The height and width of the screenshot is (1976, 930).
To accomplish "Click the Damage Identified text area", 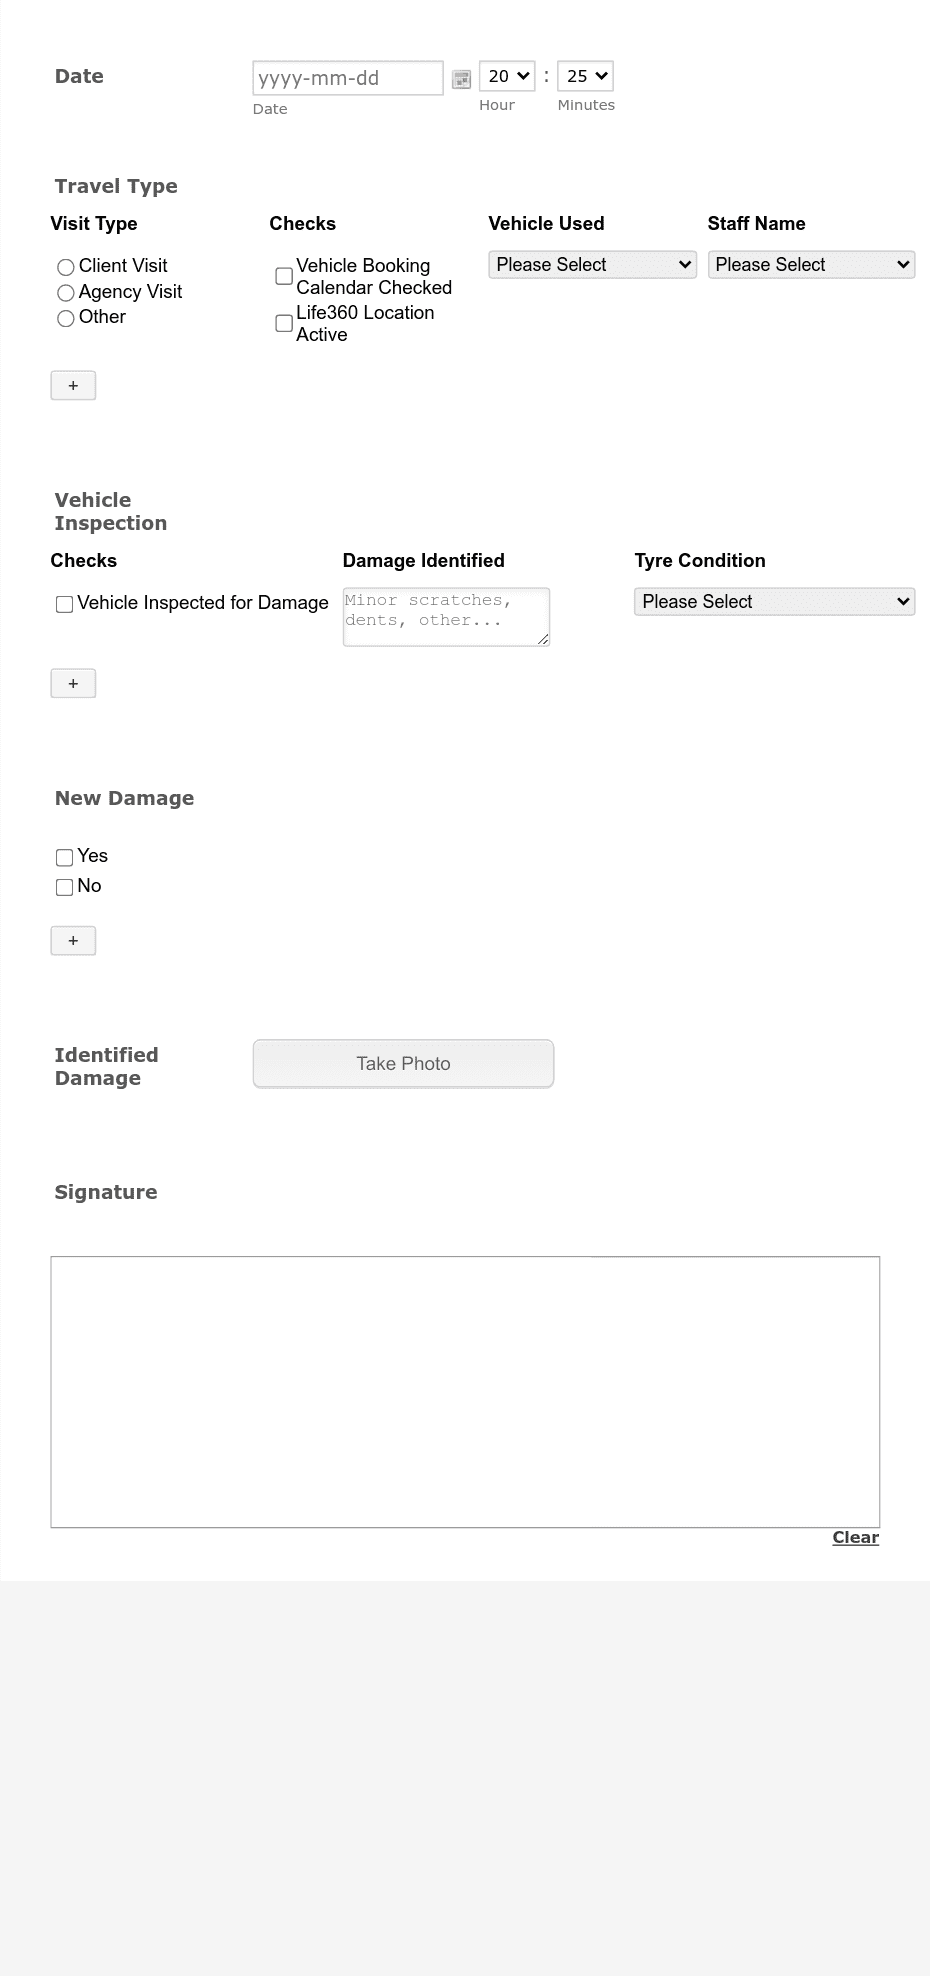I will (x=446, y=617).
